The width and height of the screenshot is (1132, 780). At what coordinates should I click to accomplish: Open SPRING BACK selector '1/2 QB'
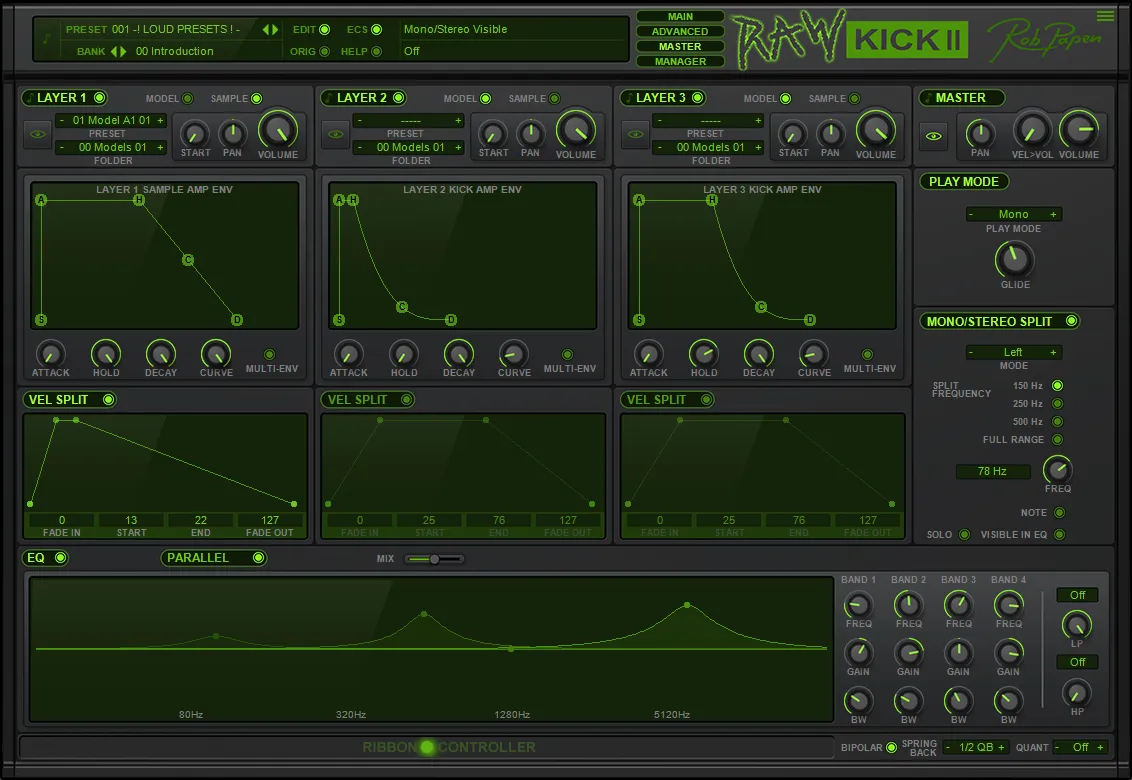coord(976,748)
